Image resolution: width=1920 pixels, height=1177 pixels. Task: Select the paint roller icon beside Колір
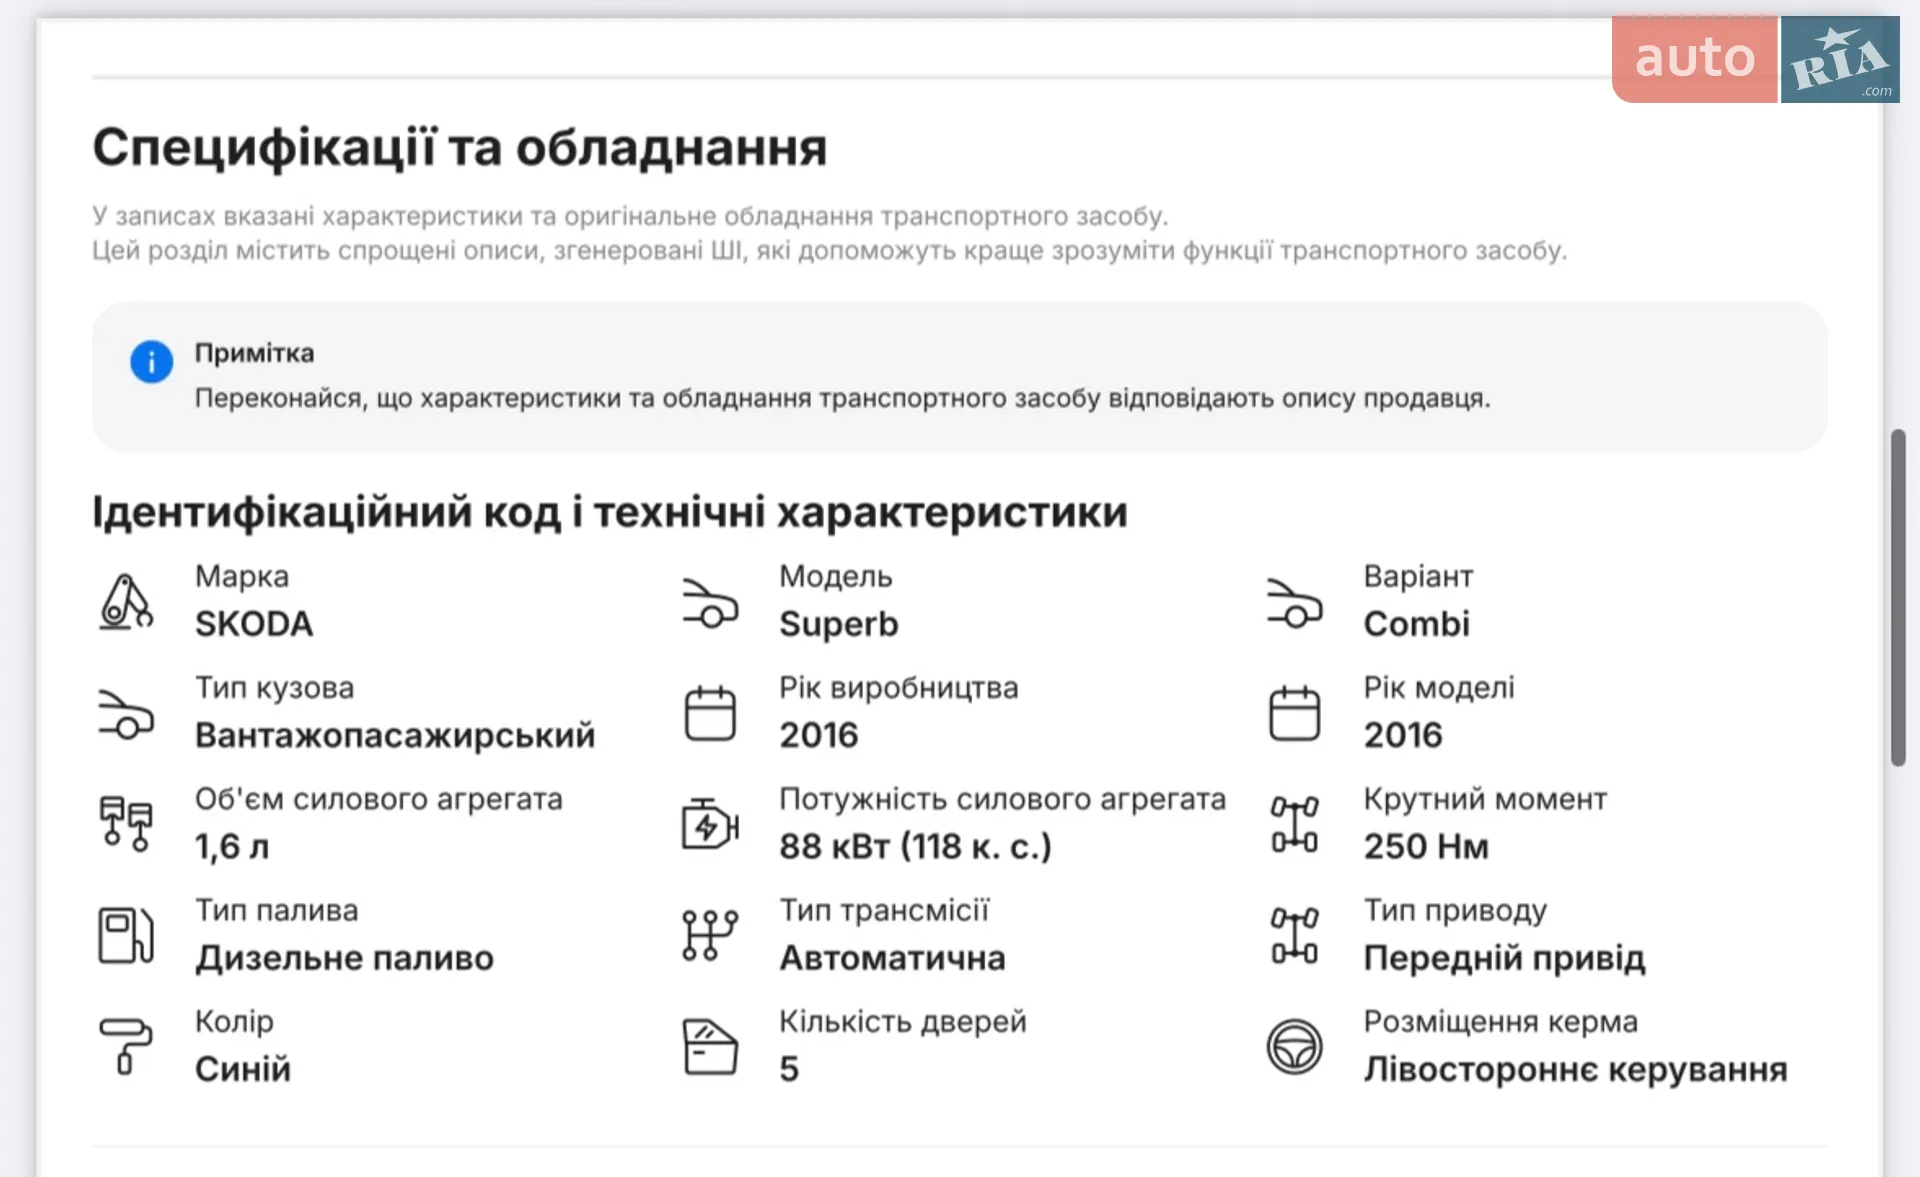tap(126, 1046)
